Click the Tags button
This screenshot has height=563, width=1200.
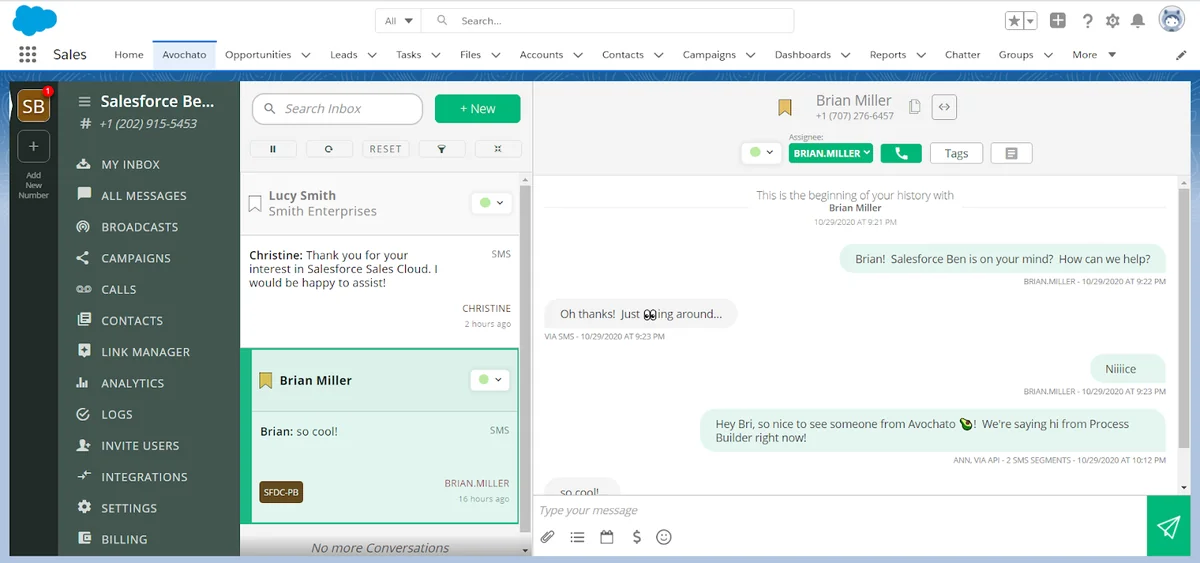coord(956,153)
